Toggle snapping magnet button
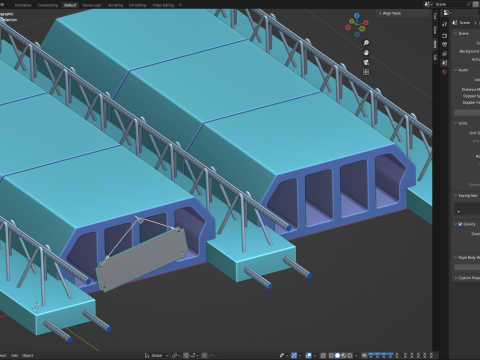The width and height of the screenshot is (480, 360). (186, 356)
